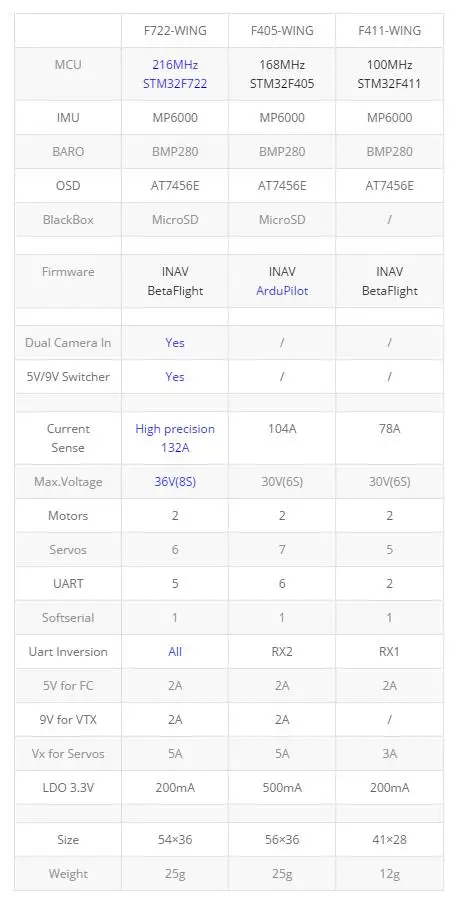Click the Vx for Servos row label

click(x=68, y=753)
